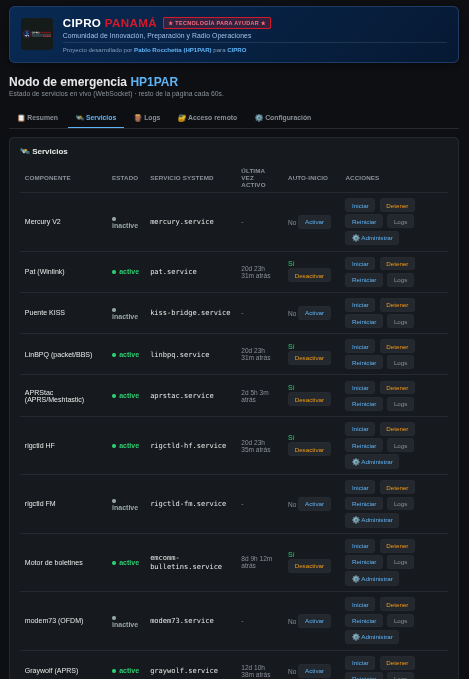Start the Mercury V2 service with Iniciar
This screenshot has height=679, width=469.
tap(360, 206)
